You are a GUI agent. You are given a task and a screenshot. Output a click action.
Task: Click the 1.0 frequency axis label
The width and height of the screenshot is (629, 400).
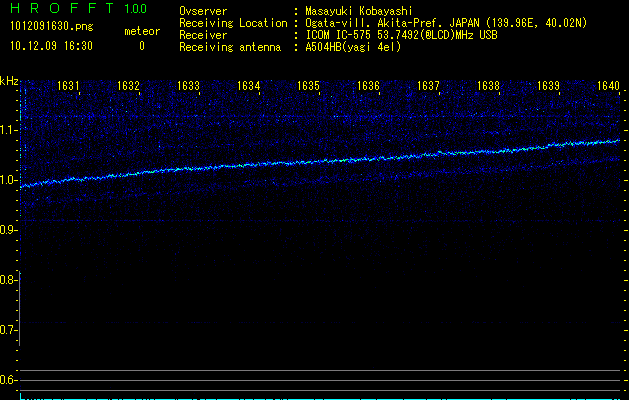(9, 180)
